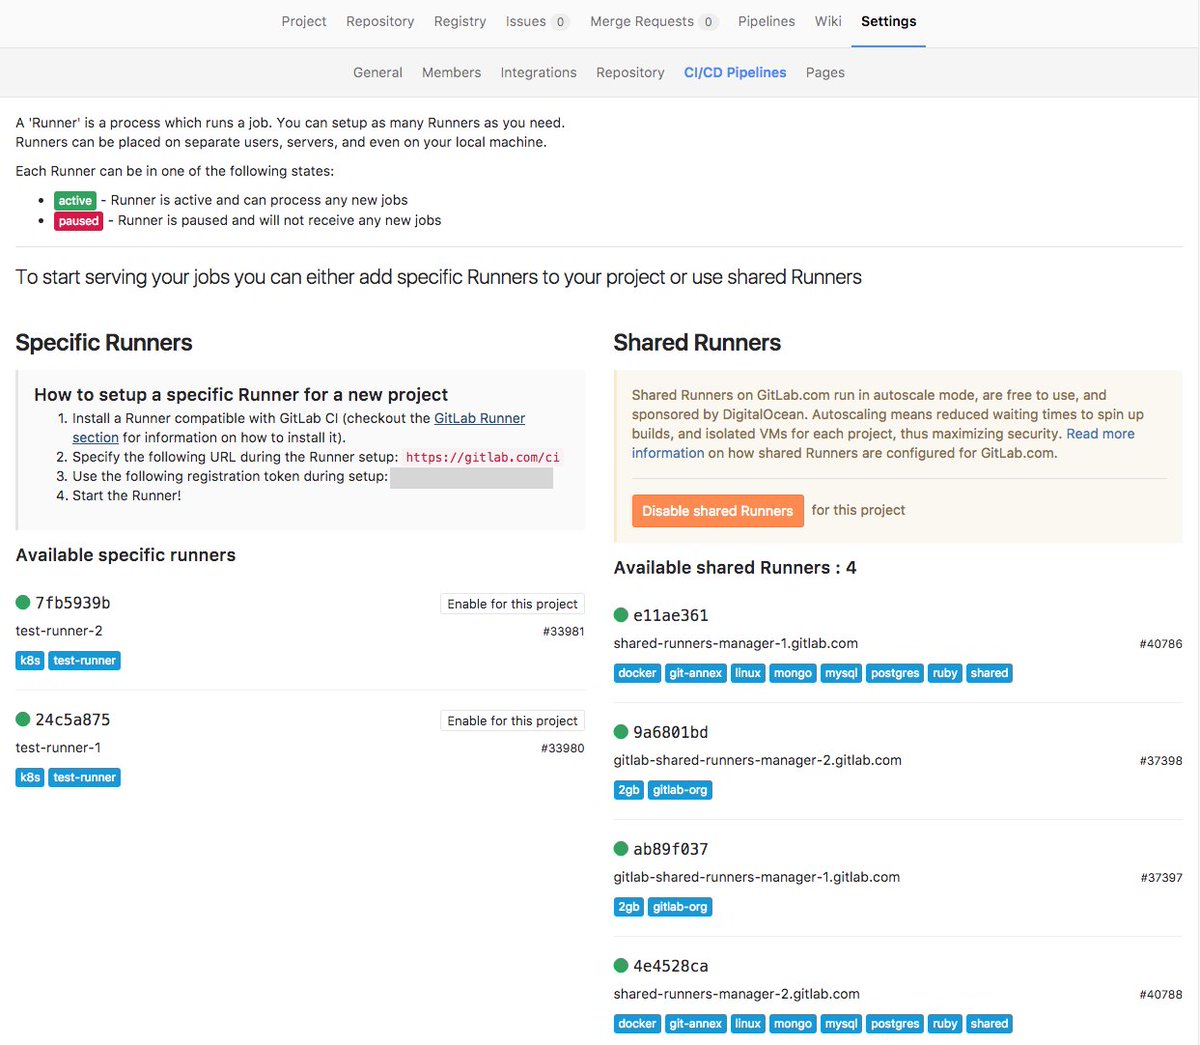Click the Issues count badge 0
The height and width of the screenshot is (1045, 1200).
point(560,22)
